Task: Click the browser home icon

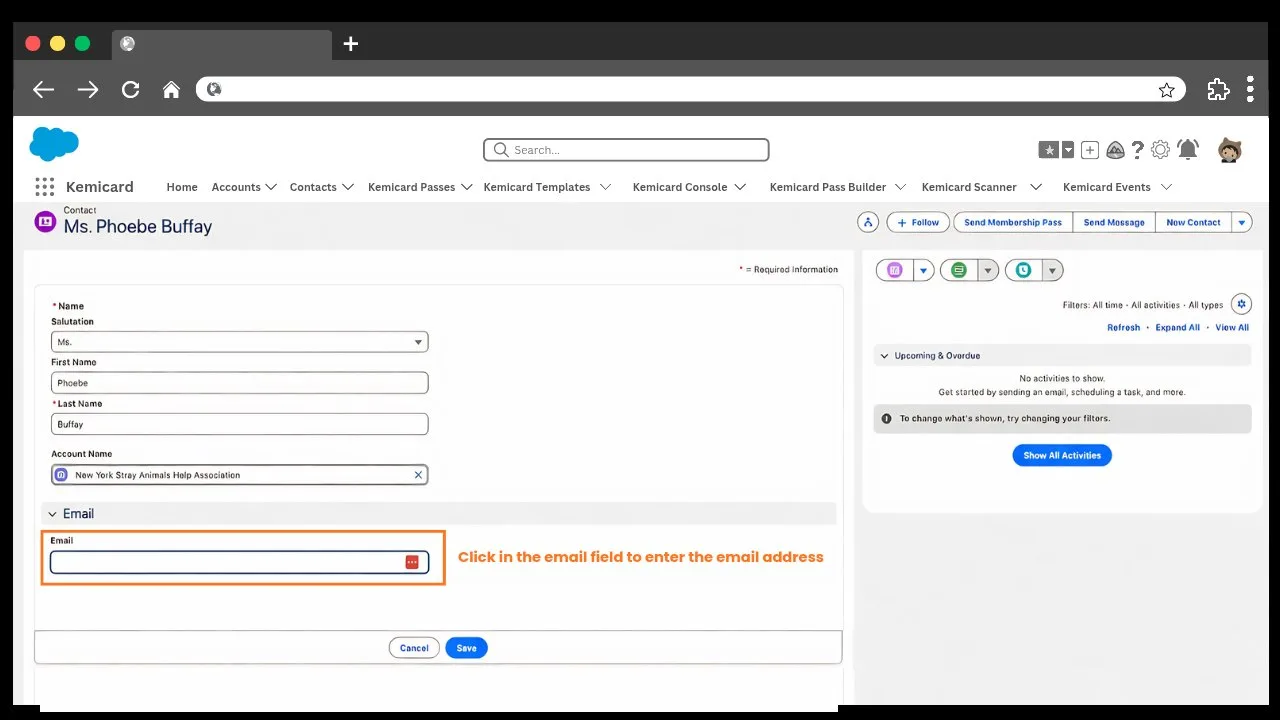Action: [x=171, y=89]
